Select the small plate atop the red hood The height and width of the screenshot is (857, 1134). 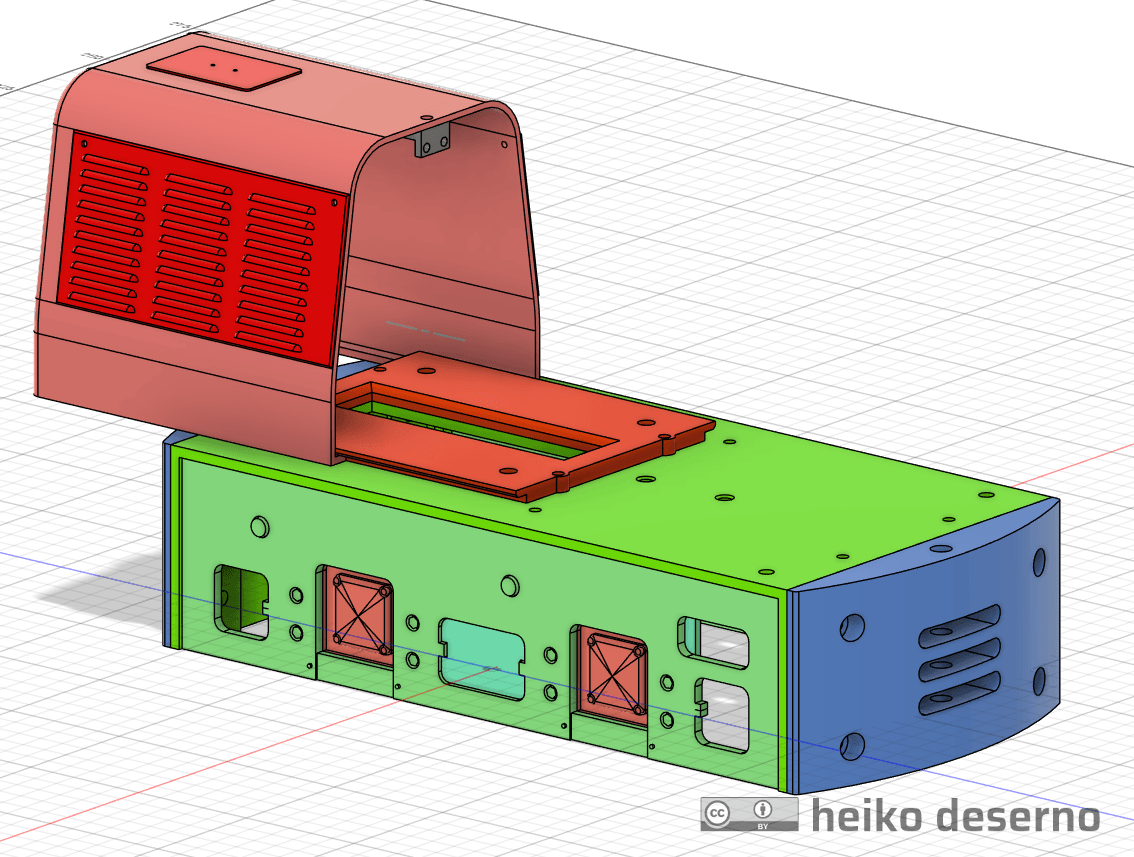(x=224, y=70)
